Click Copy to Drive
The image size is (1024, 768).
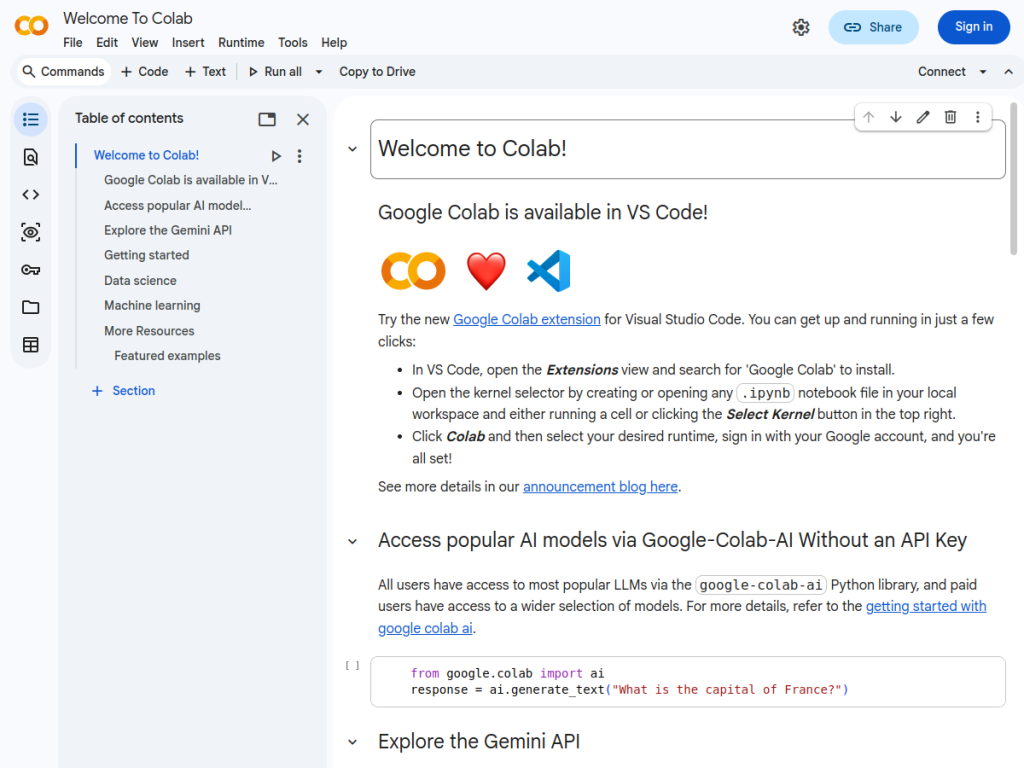[377, 72]
